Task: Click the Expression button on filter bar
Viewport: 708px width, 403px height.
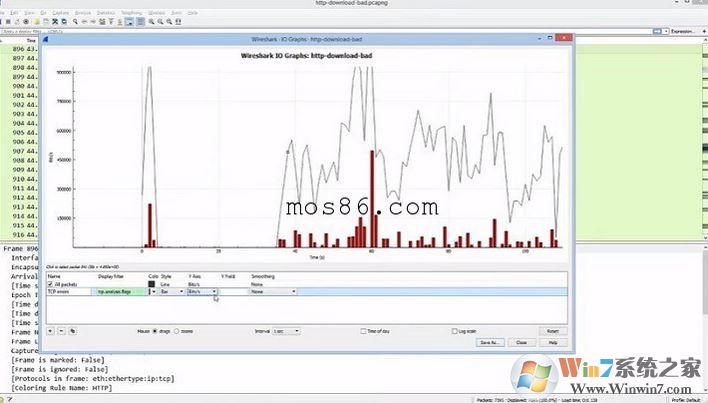Action: (x=682, y=31)
